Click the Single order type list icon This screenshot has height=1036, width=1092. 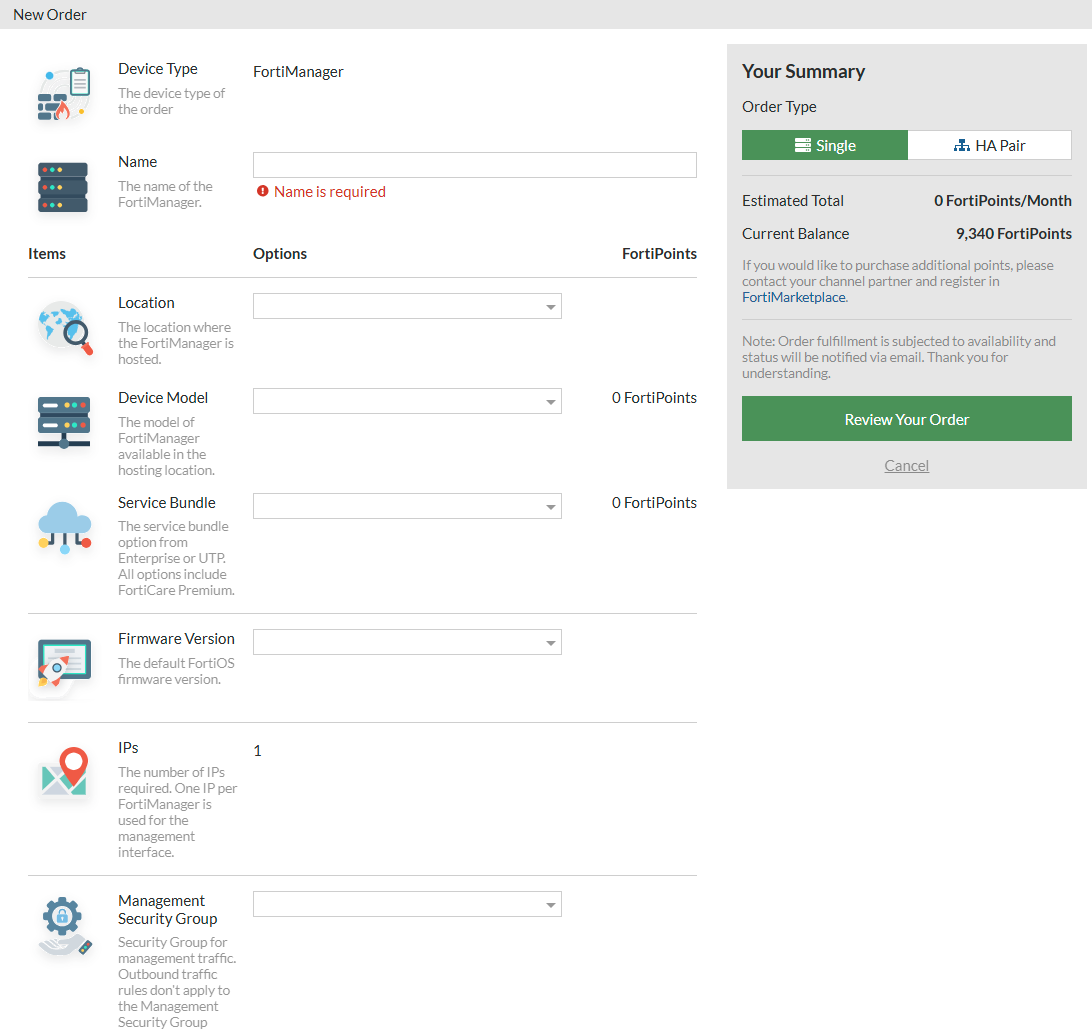point(803,145)
